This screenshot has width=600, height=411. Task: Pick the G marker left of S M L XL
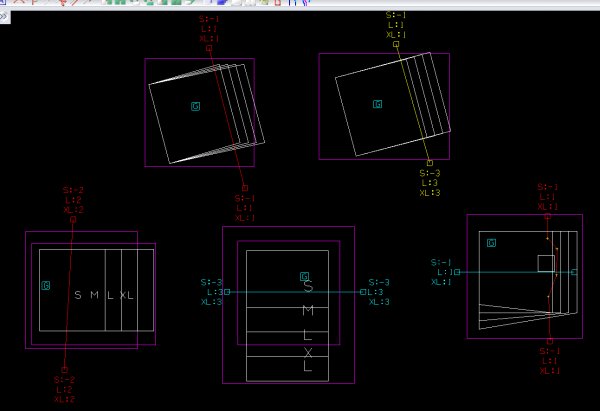point(45,286)
